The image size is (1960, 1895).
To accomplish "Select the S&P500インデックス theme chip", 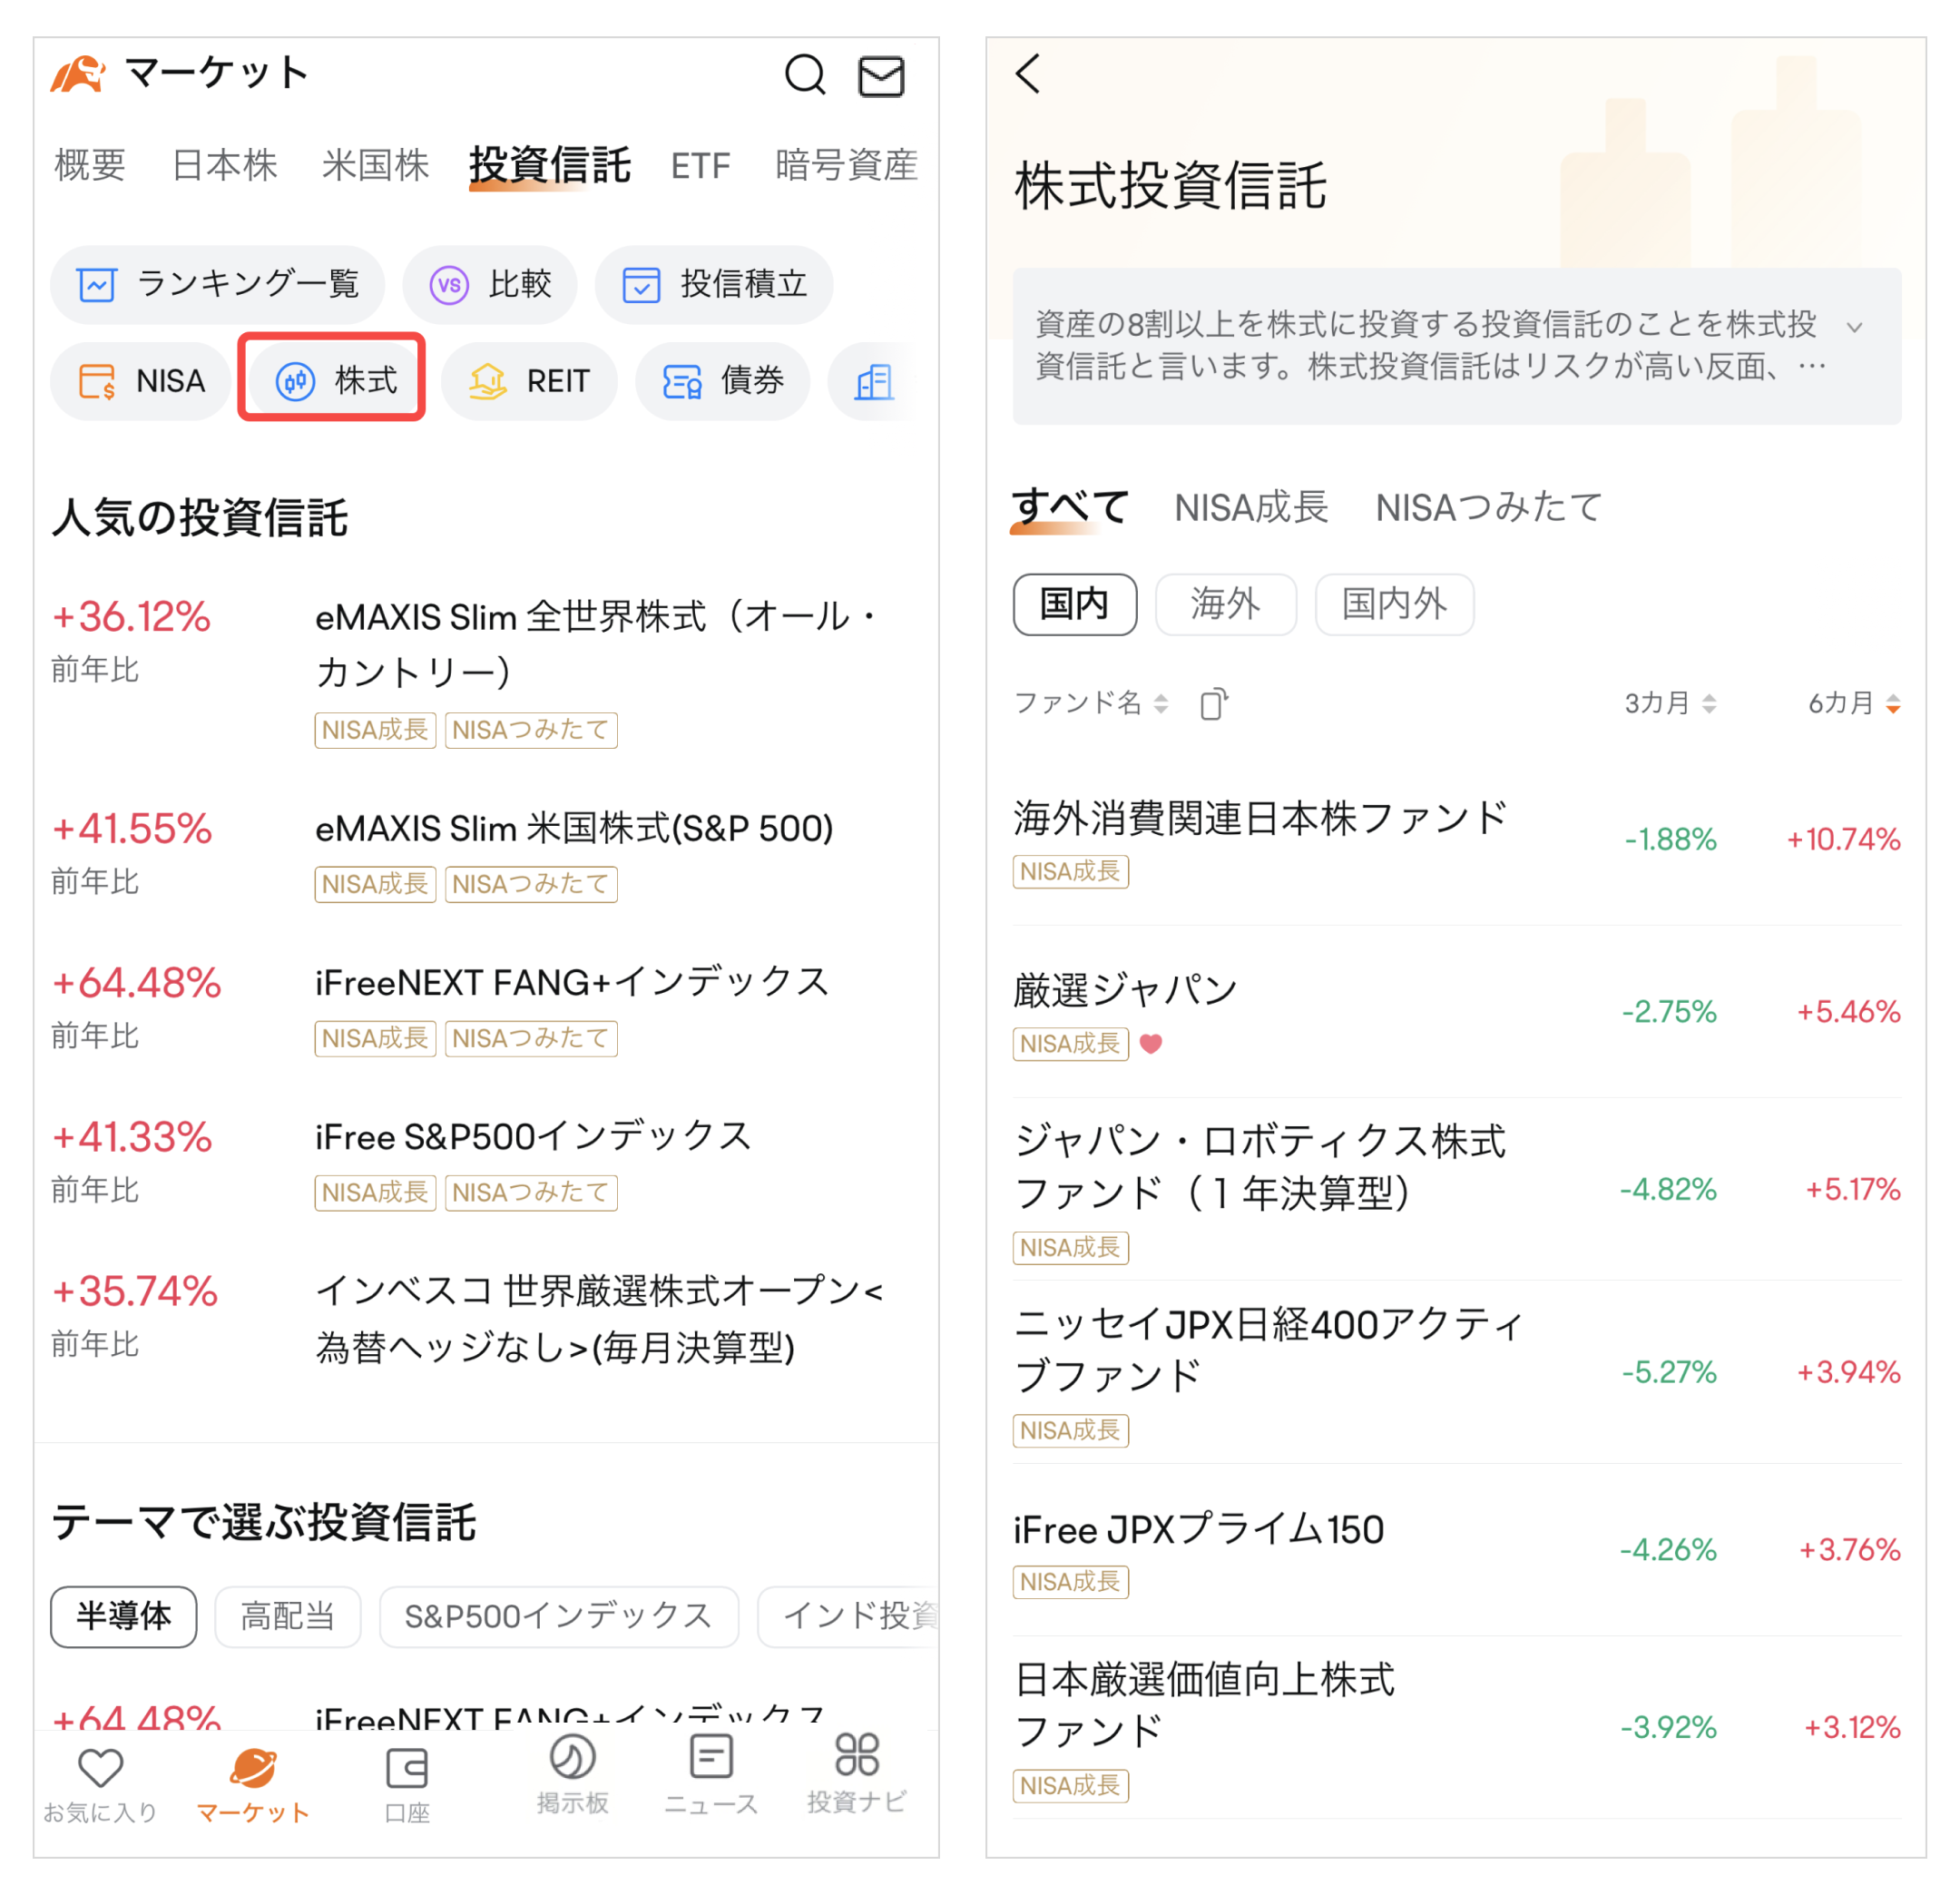I will tap(559, 1616).
